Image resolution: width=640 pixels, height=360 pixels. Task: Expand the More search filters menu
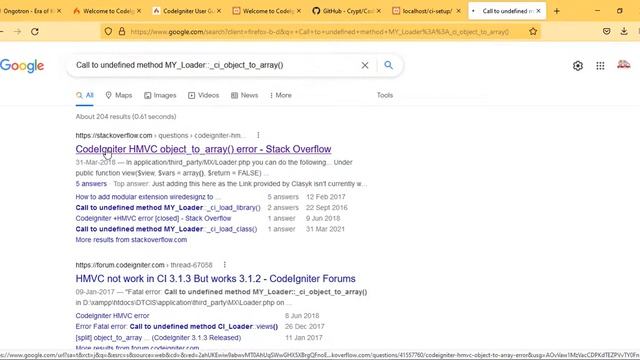280,95
